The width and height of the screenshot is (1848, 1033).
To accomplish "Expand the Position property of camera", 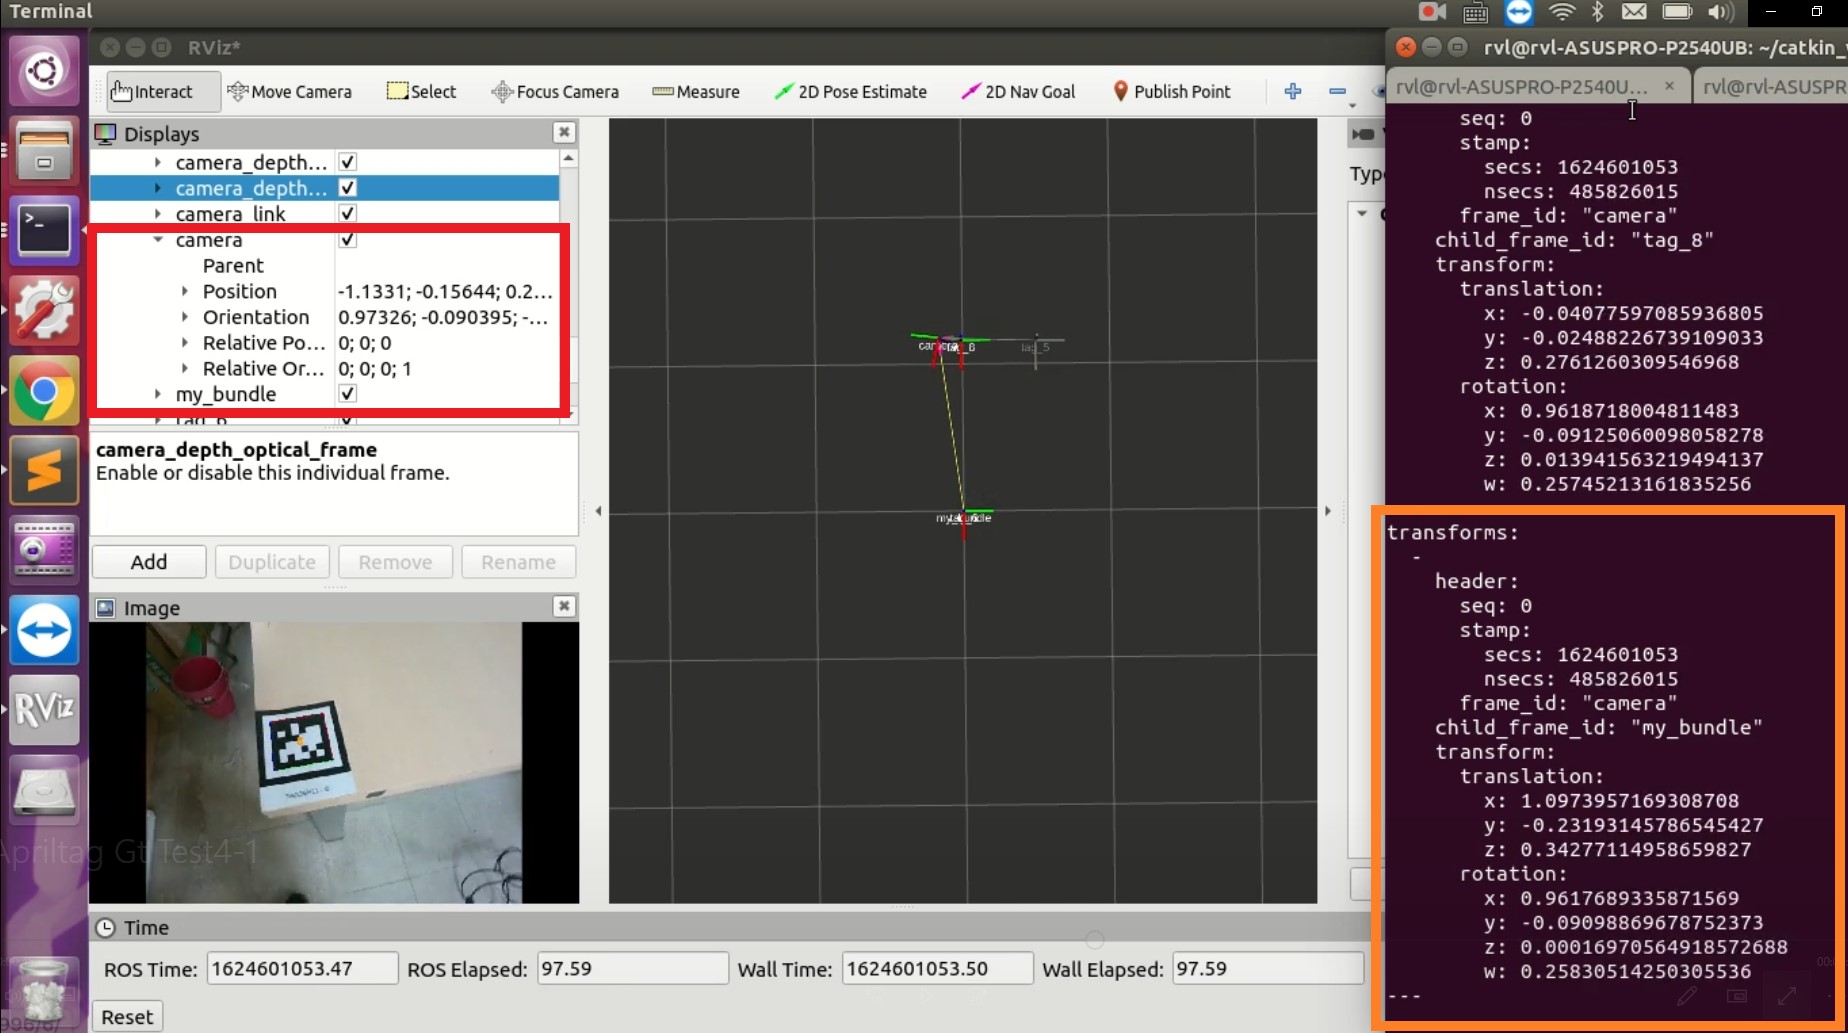I will pos(185,291).
